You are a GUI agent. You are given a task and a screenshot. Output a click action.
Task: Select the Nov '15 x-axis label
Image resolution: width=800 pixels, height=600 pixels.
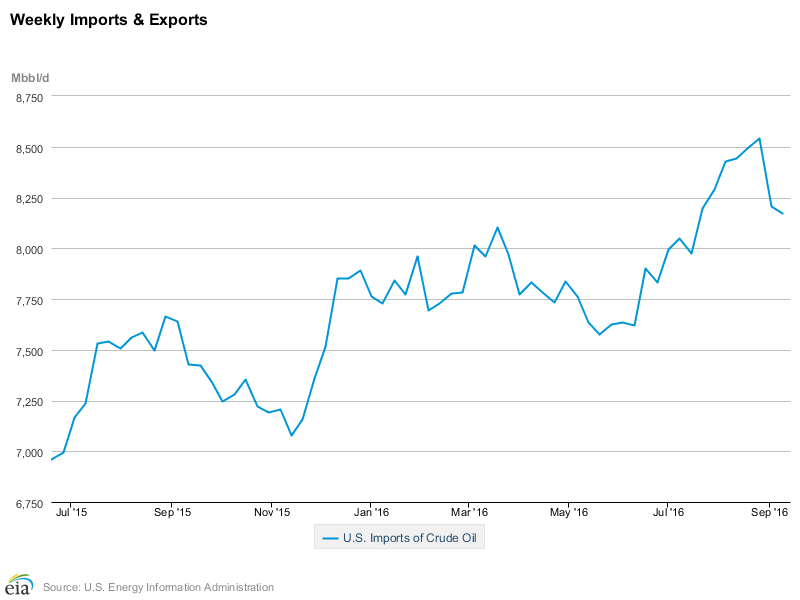(x=271, y=512)
